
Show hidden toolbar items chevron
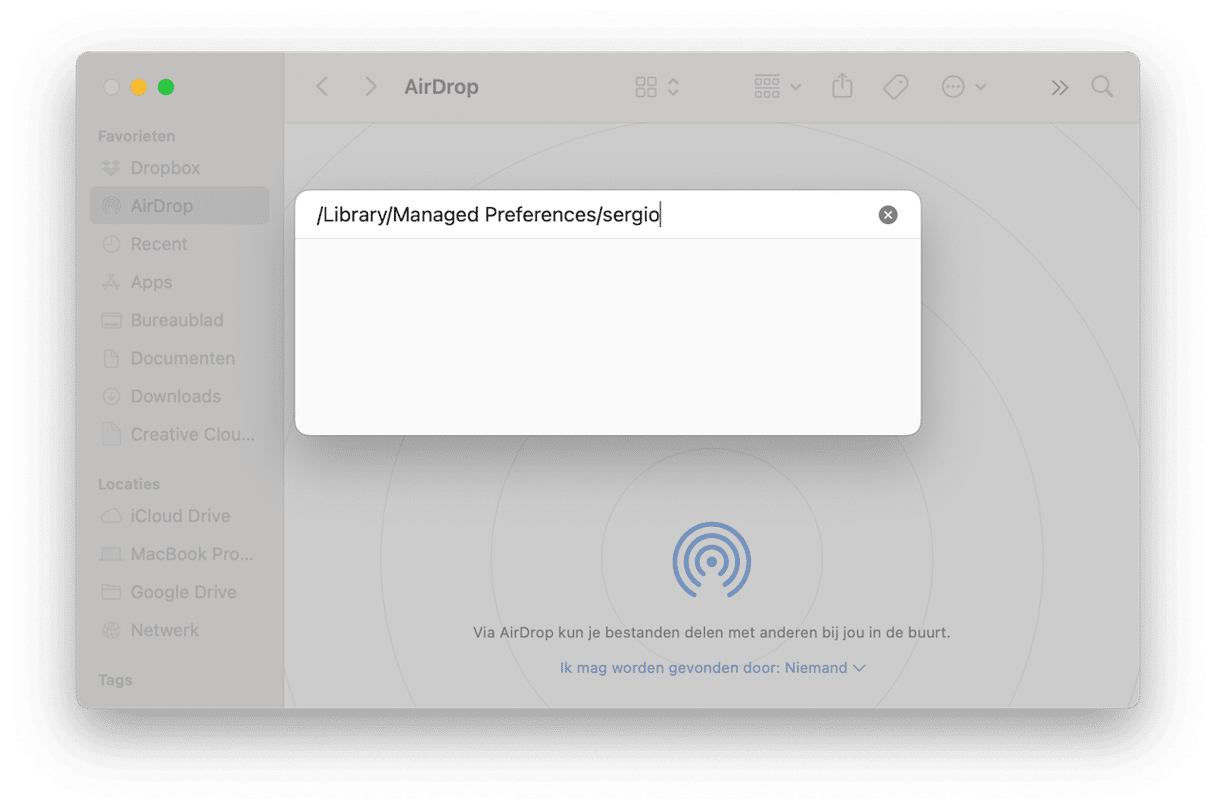[x=1060, y=87]
